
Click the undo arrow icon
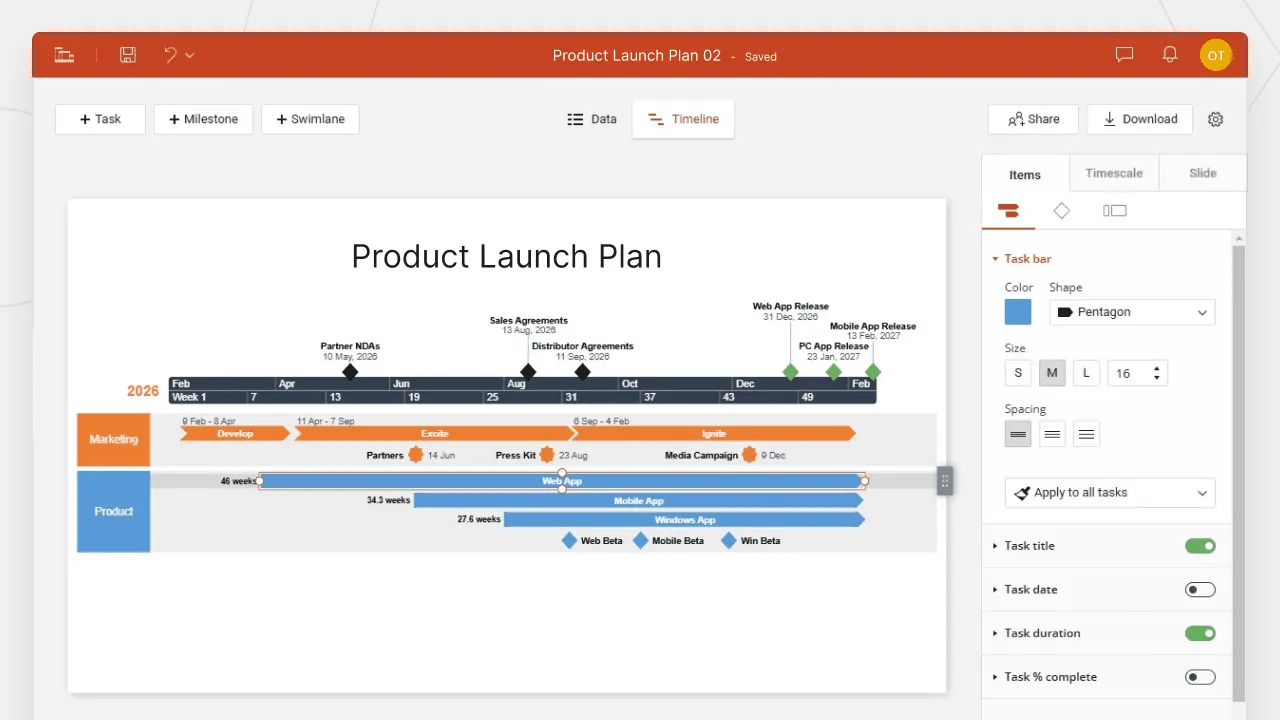pos(170,55)
